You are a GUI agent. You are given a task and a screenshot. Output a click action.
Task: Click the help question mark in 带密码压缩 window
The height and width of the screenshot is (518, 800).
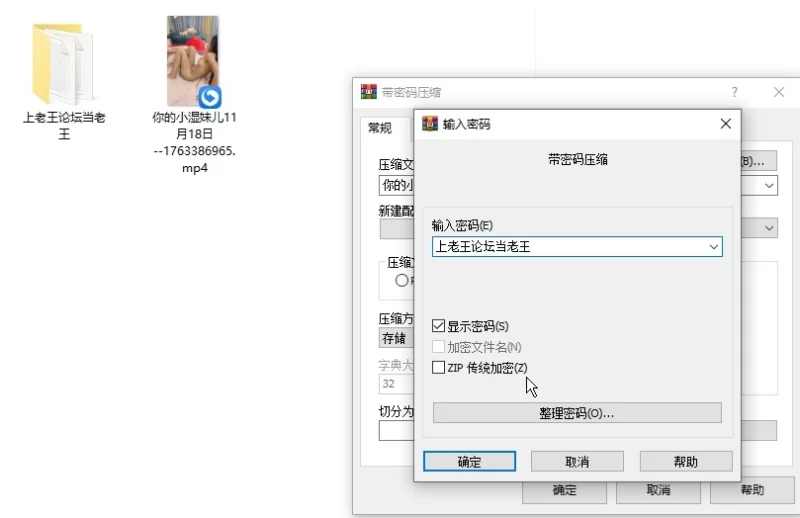pyautogui.click(x=734, y=92)
